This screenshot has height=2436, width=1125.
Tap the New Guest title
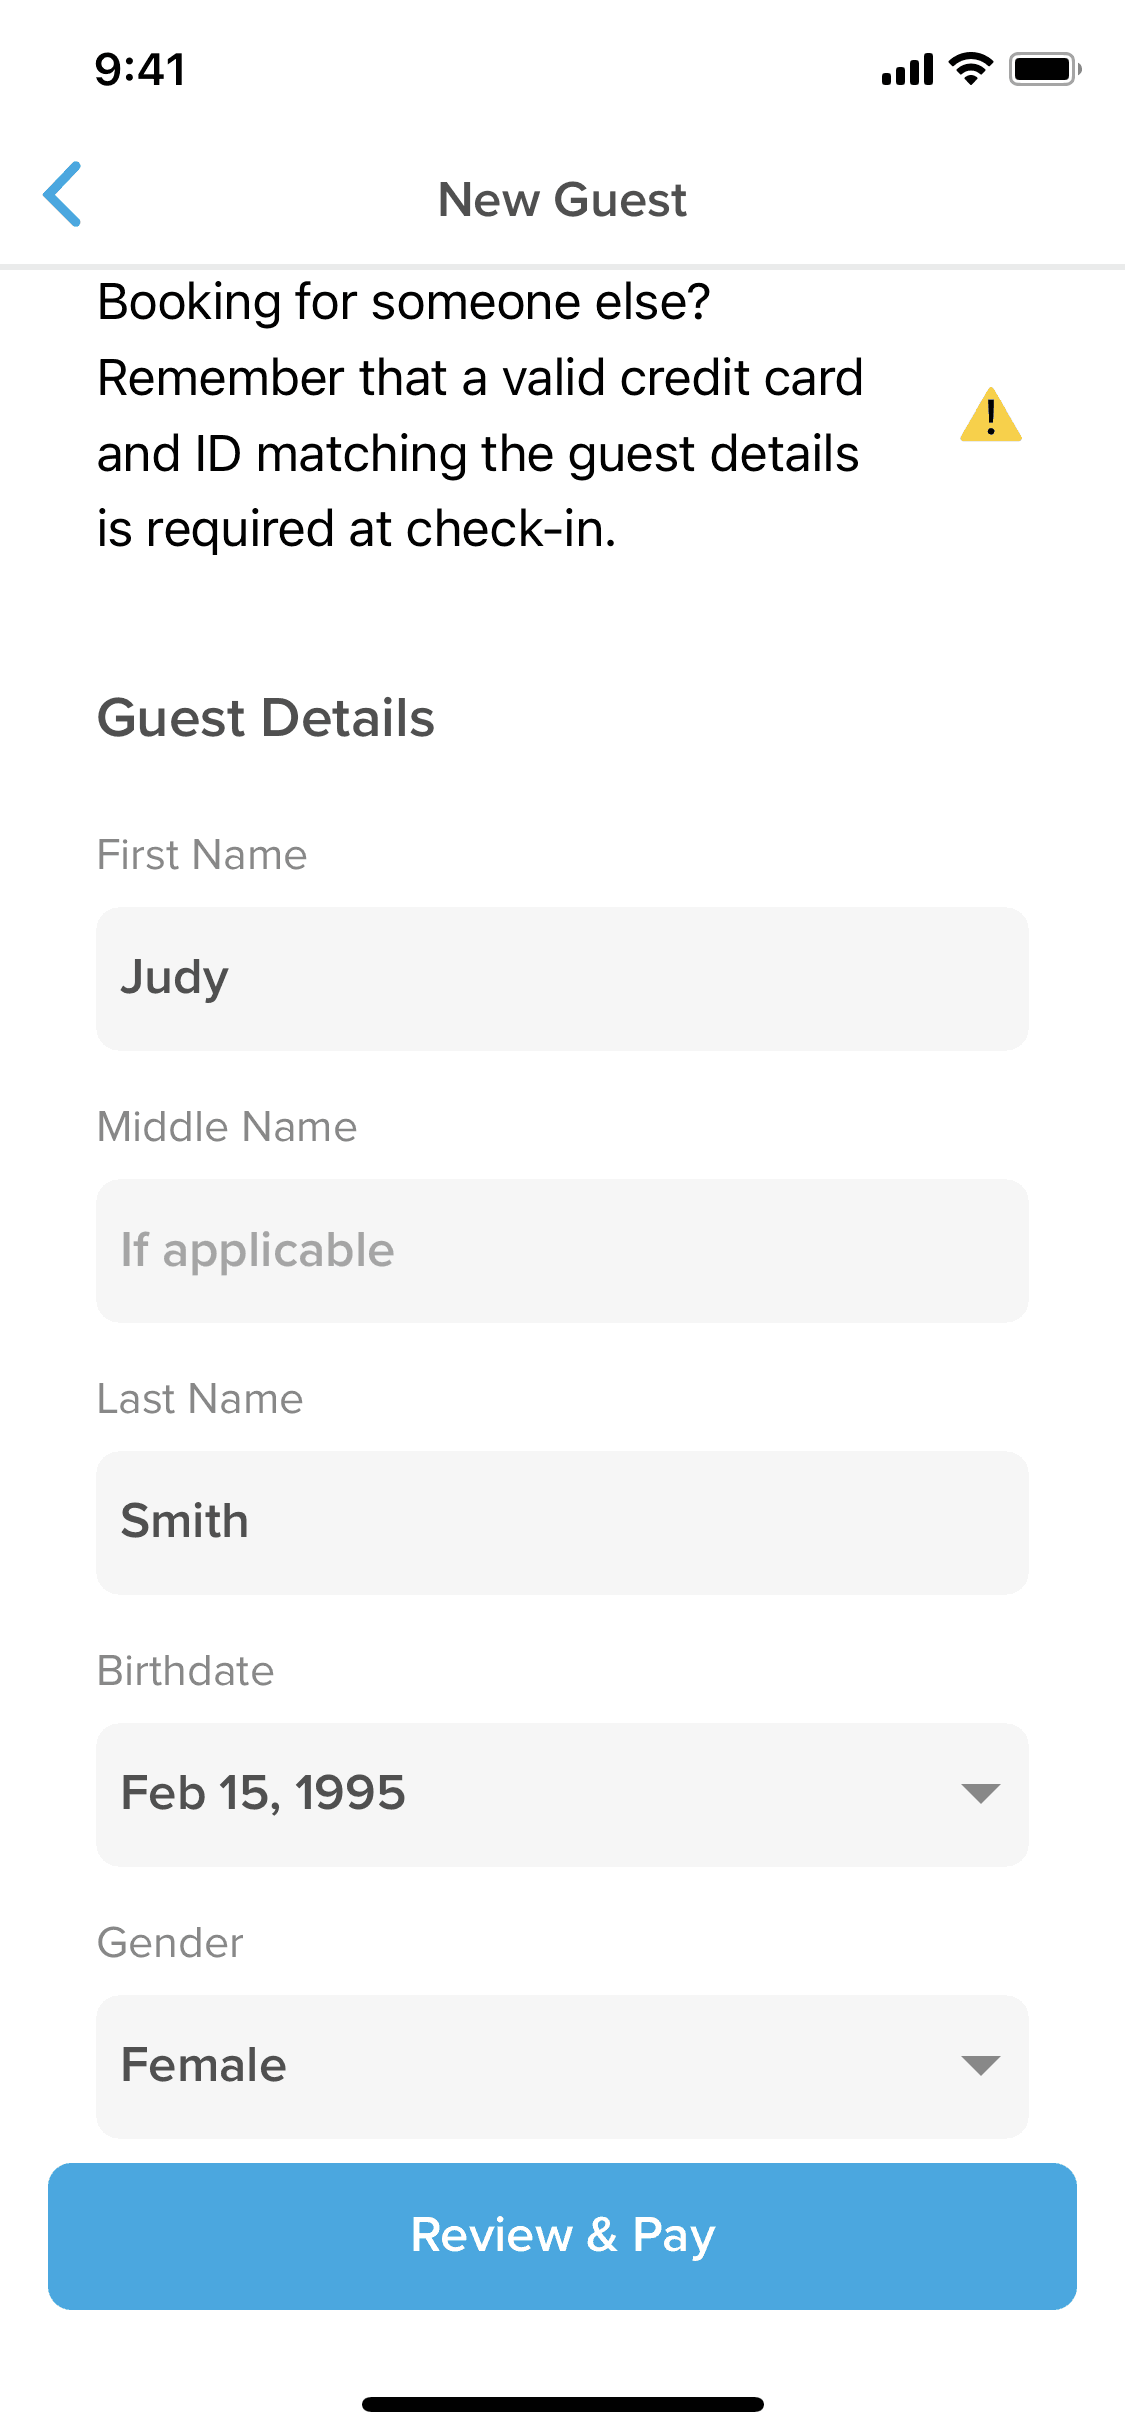click(562, 200)
